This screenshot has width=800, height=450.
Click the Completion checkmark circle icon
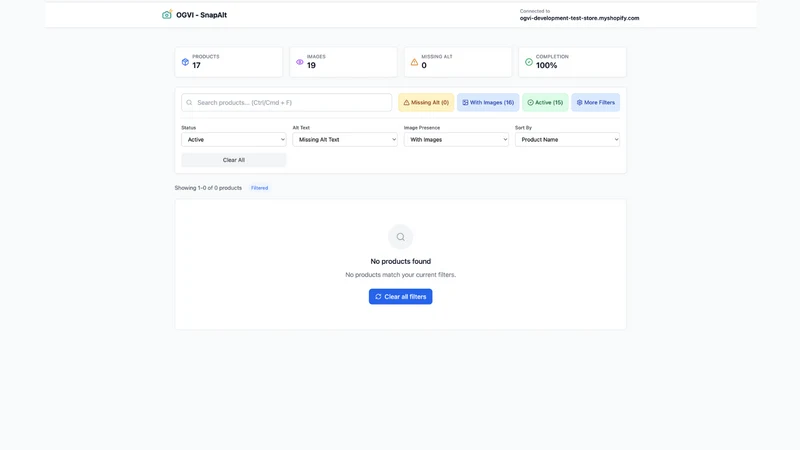click(529, 62)
